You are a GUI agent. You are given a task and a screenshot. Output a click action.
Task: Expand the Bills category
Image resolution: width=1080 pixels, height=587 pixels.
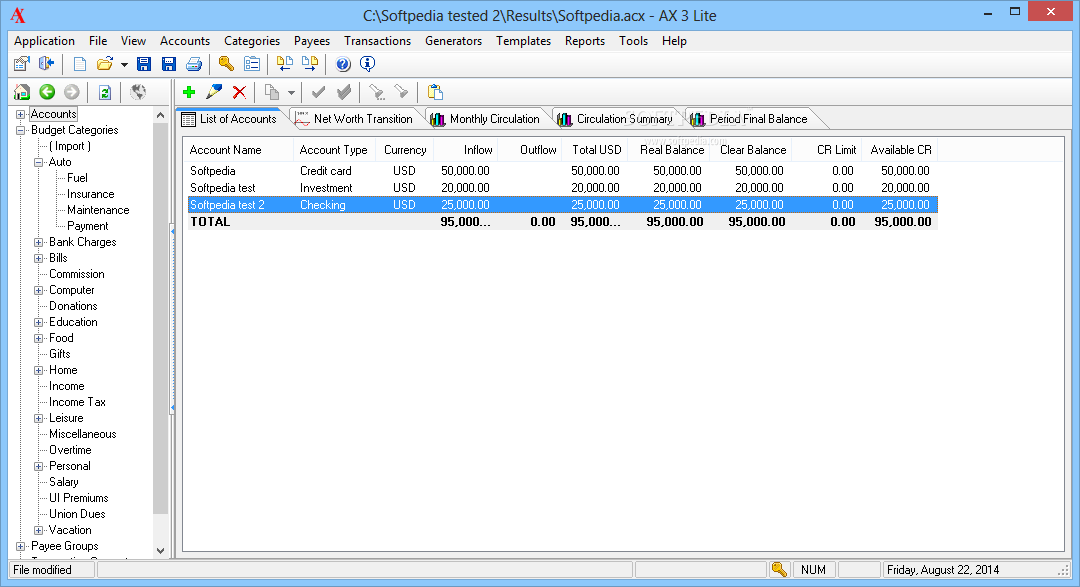pyautogui.click(x=39, y=258)
